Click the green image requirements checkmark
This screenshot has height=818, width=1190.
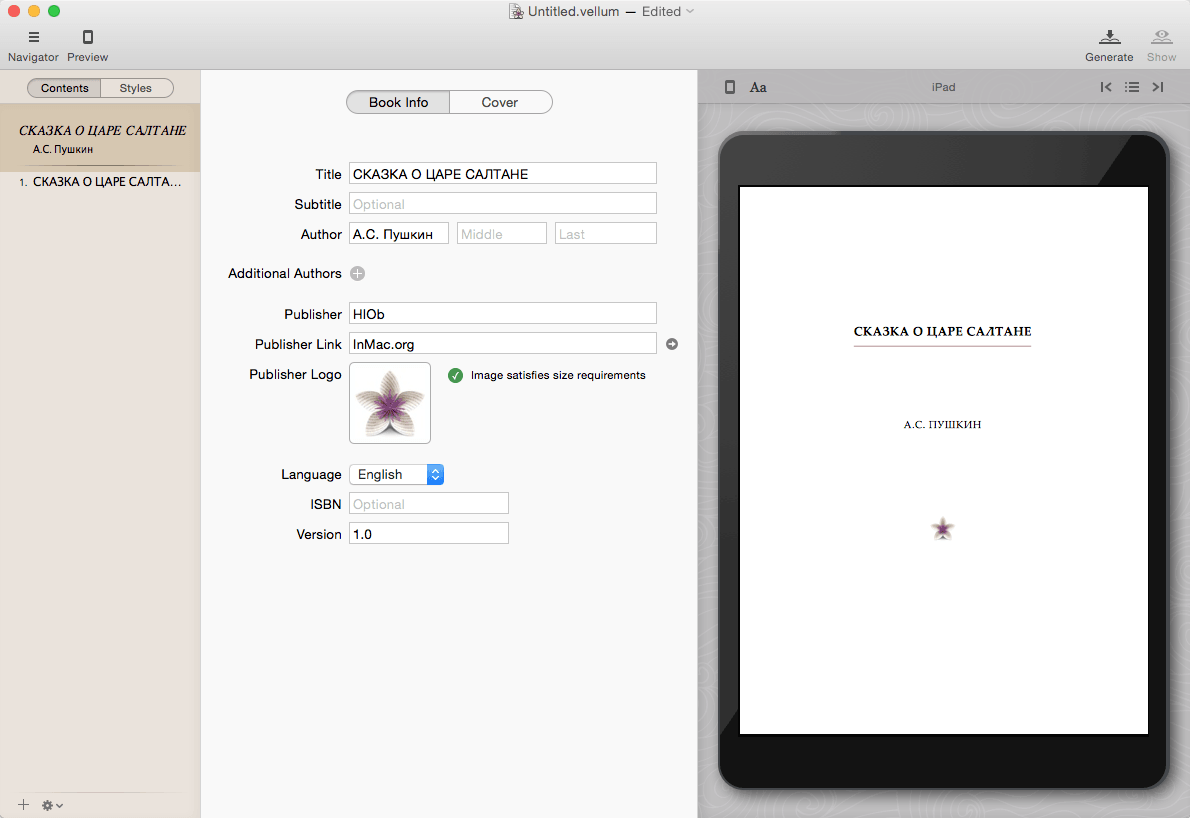click(x=456, y=375)
